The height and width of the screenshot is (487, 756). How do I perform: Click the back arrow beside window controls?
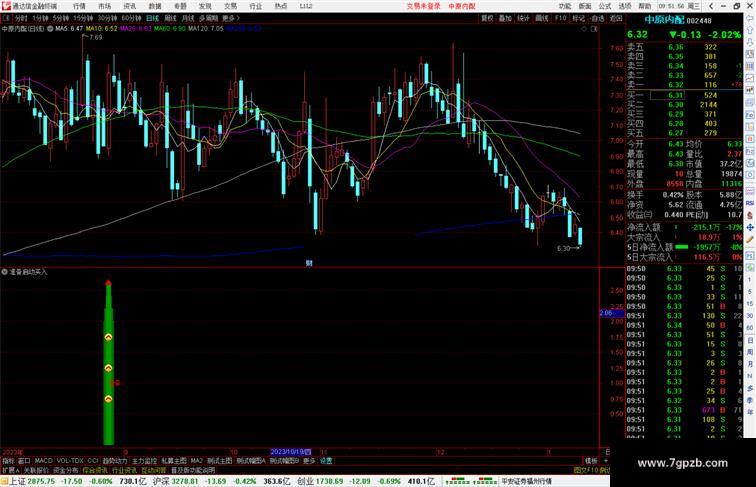pos(711,6)
